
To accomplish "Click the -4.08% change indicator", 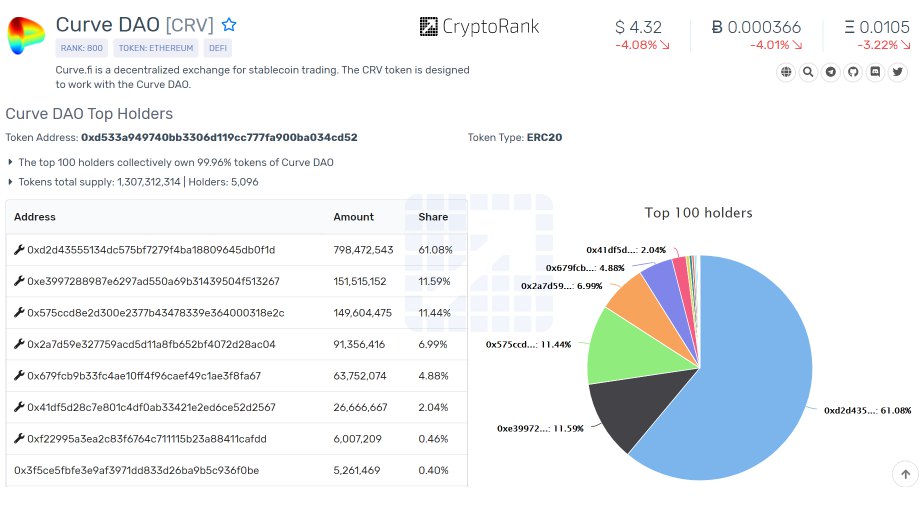I will click(642, 45).
